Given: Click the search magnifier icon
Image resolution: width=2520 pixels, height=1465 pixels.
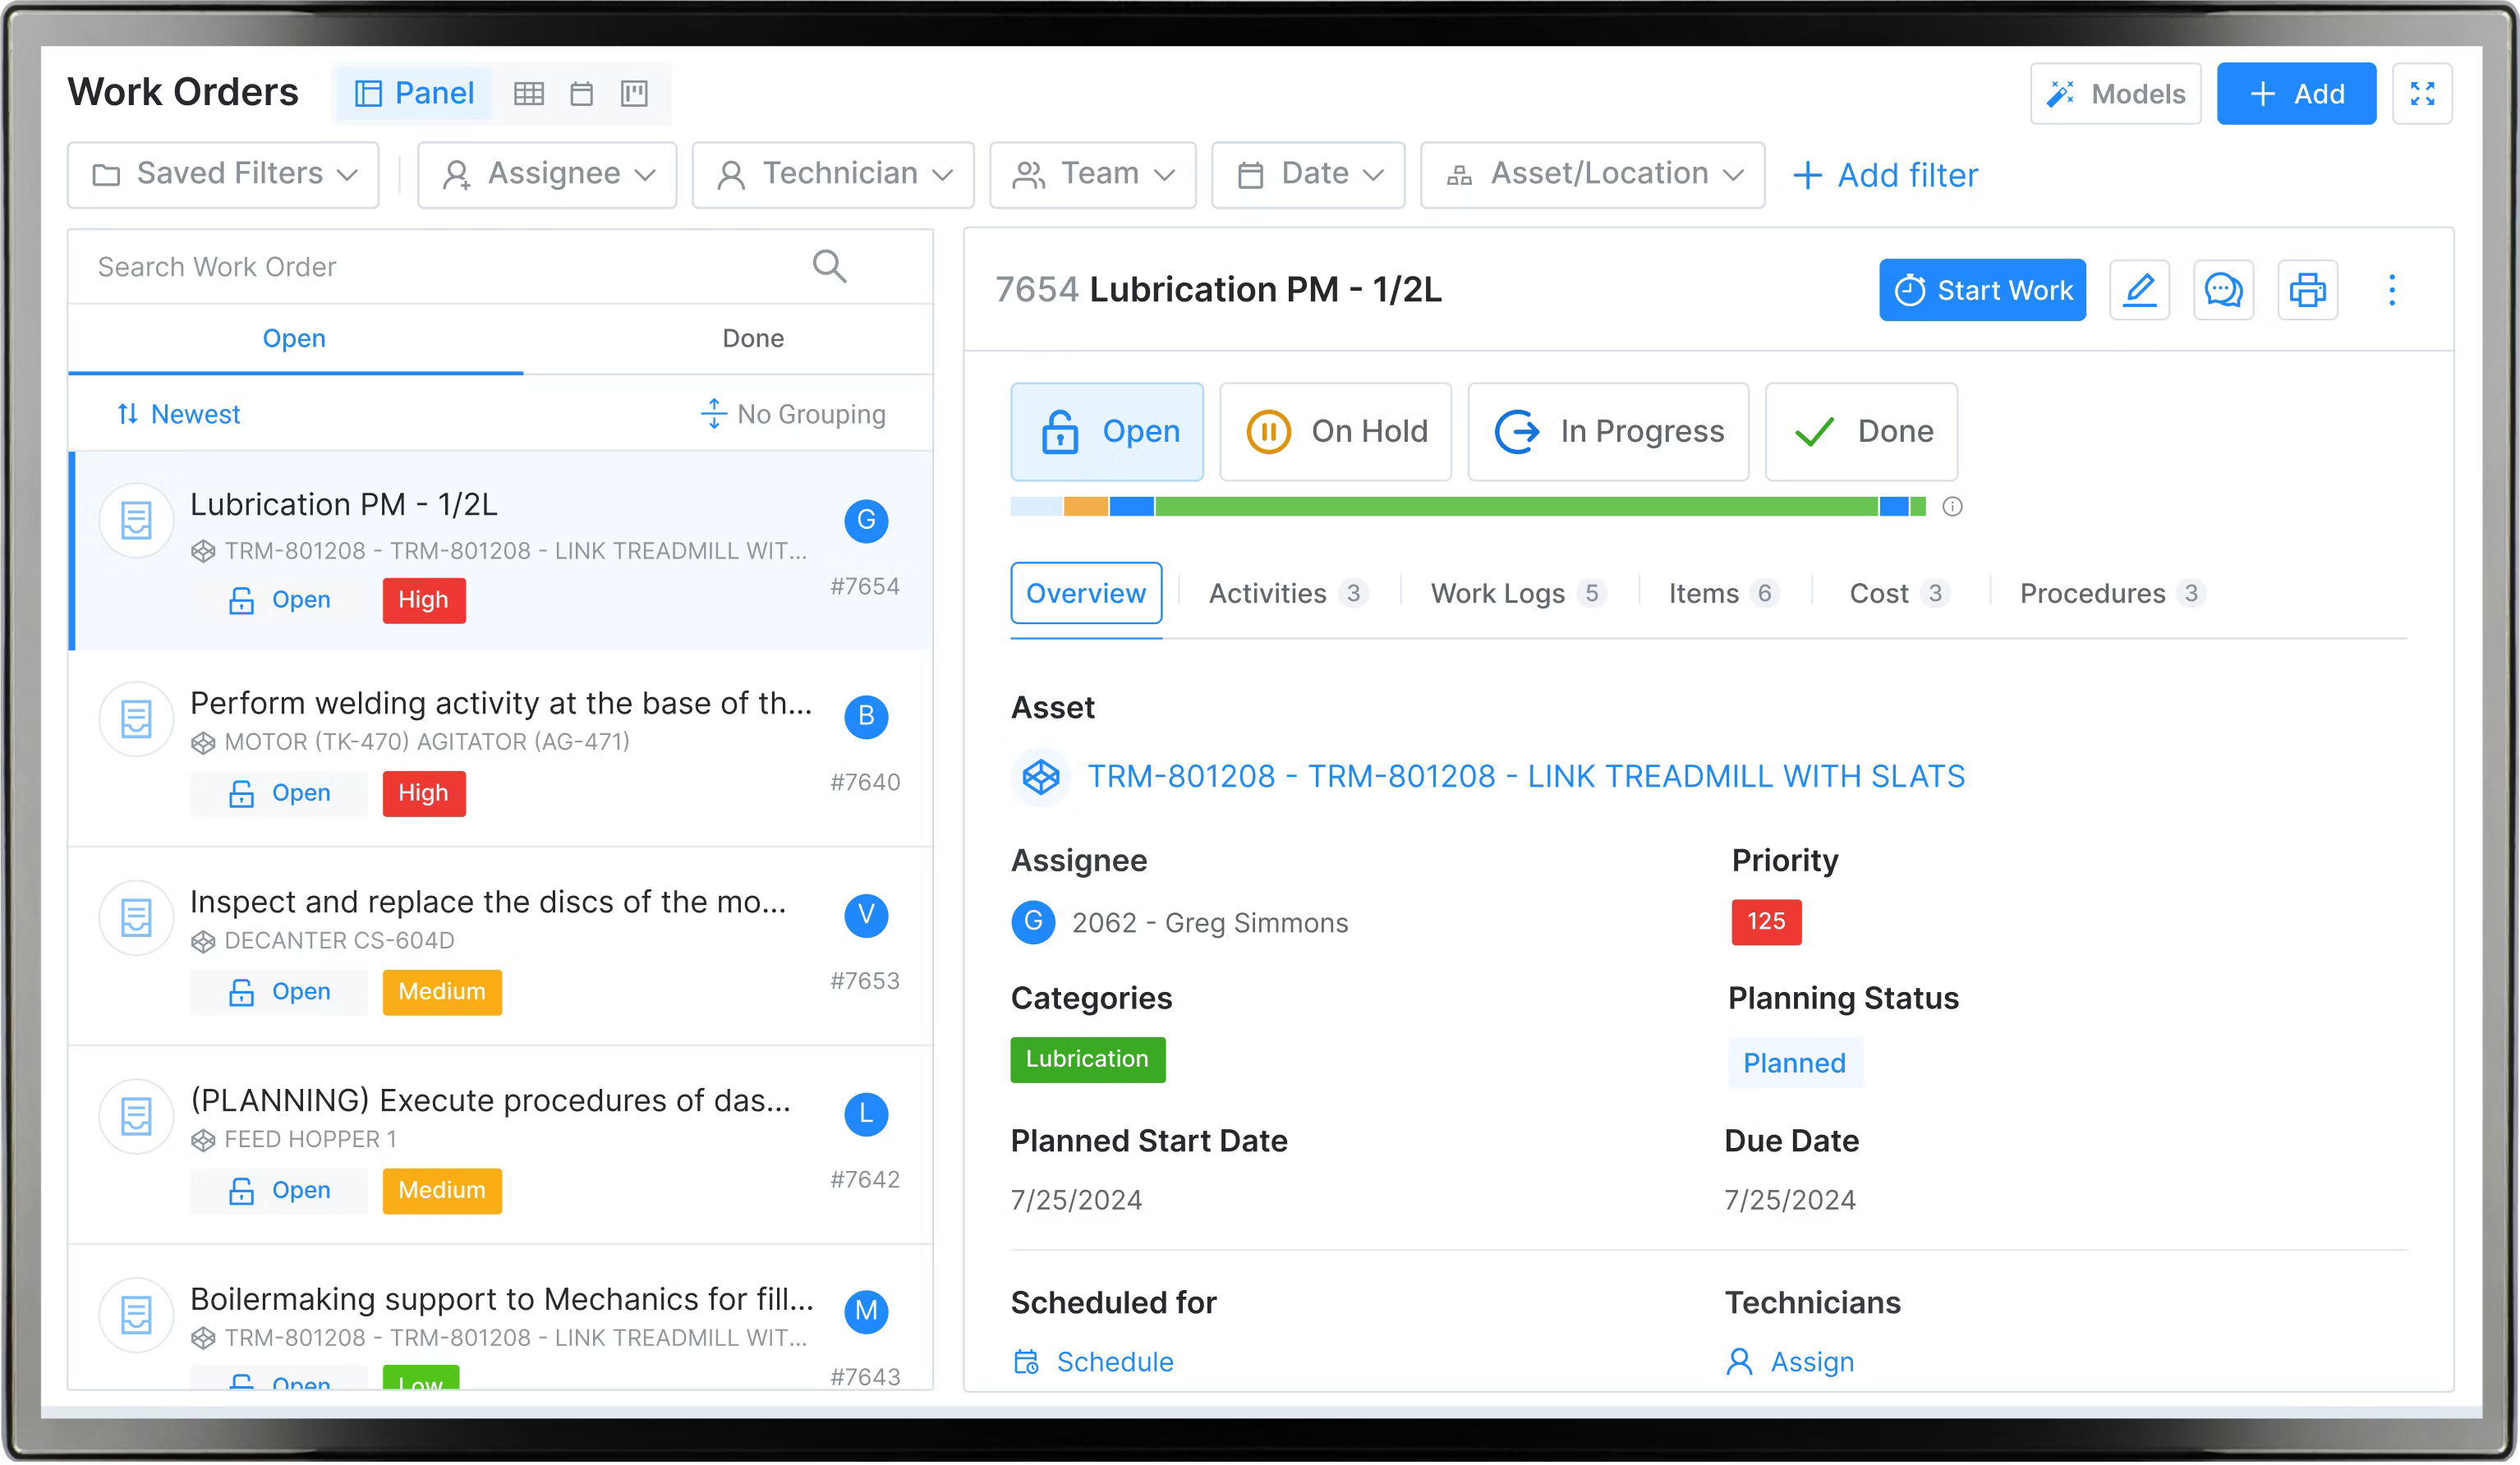Looking at the screenshot, I should point(829,266).
